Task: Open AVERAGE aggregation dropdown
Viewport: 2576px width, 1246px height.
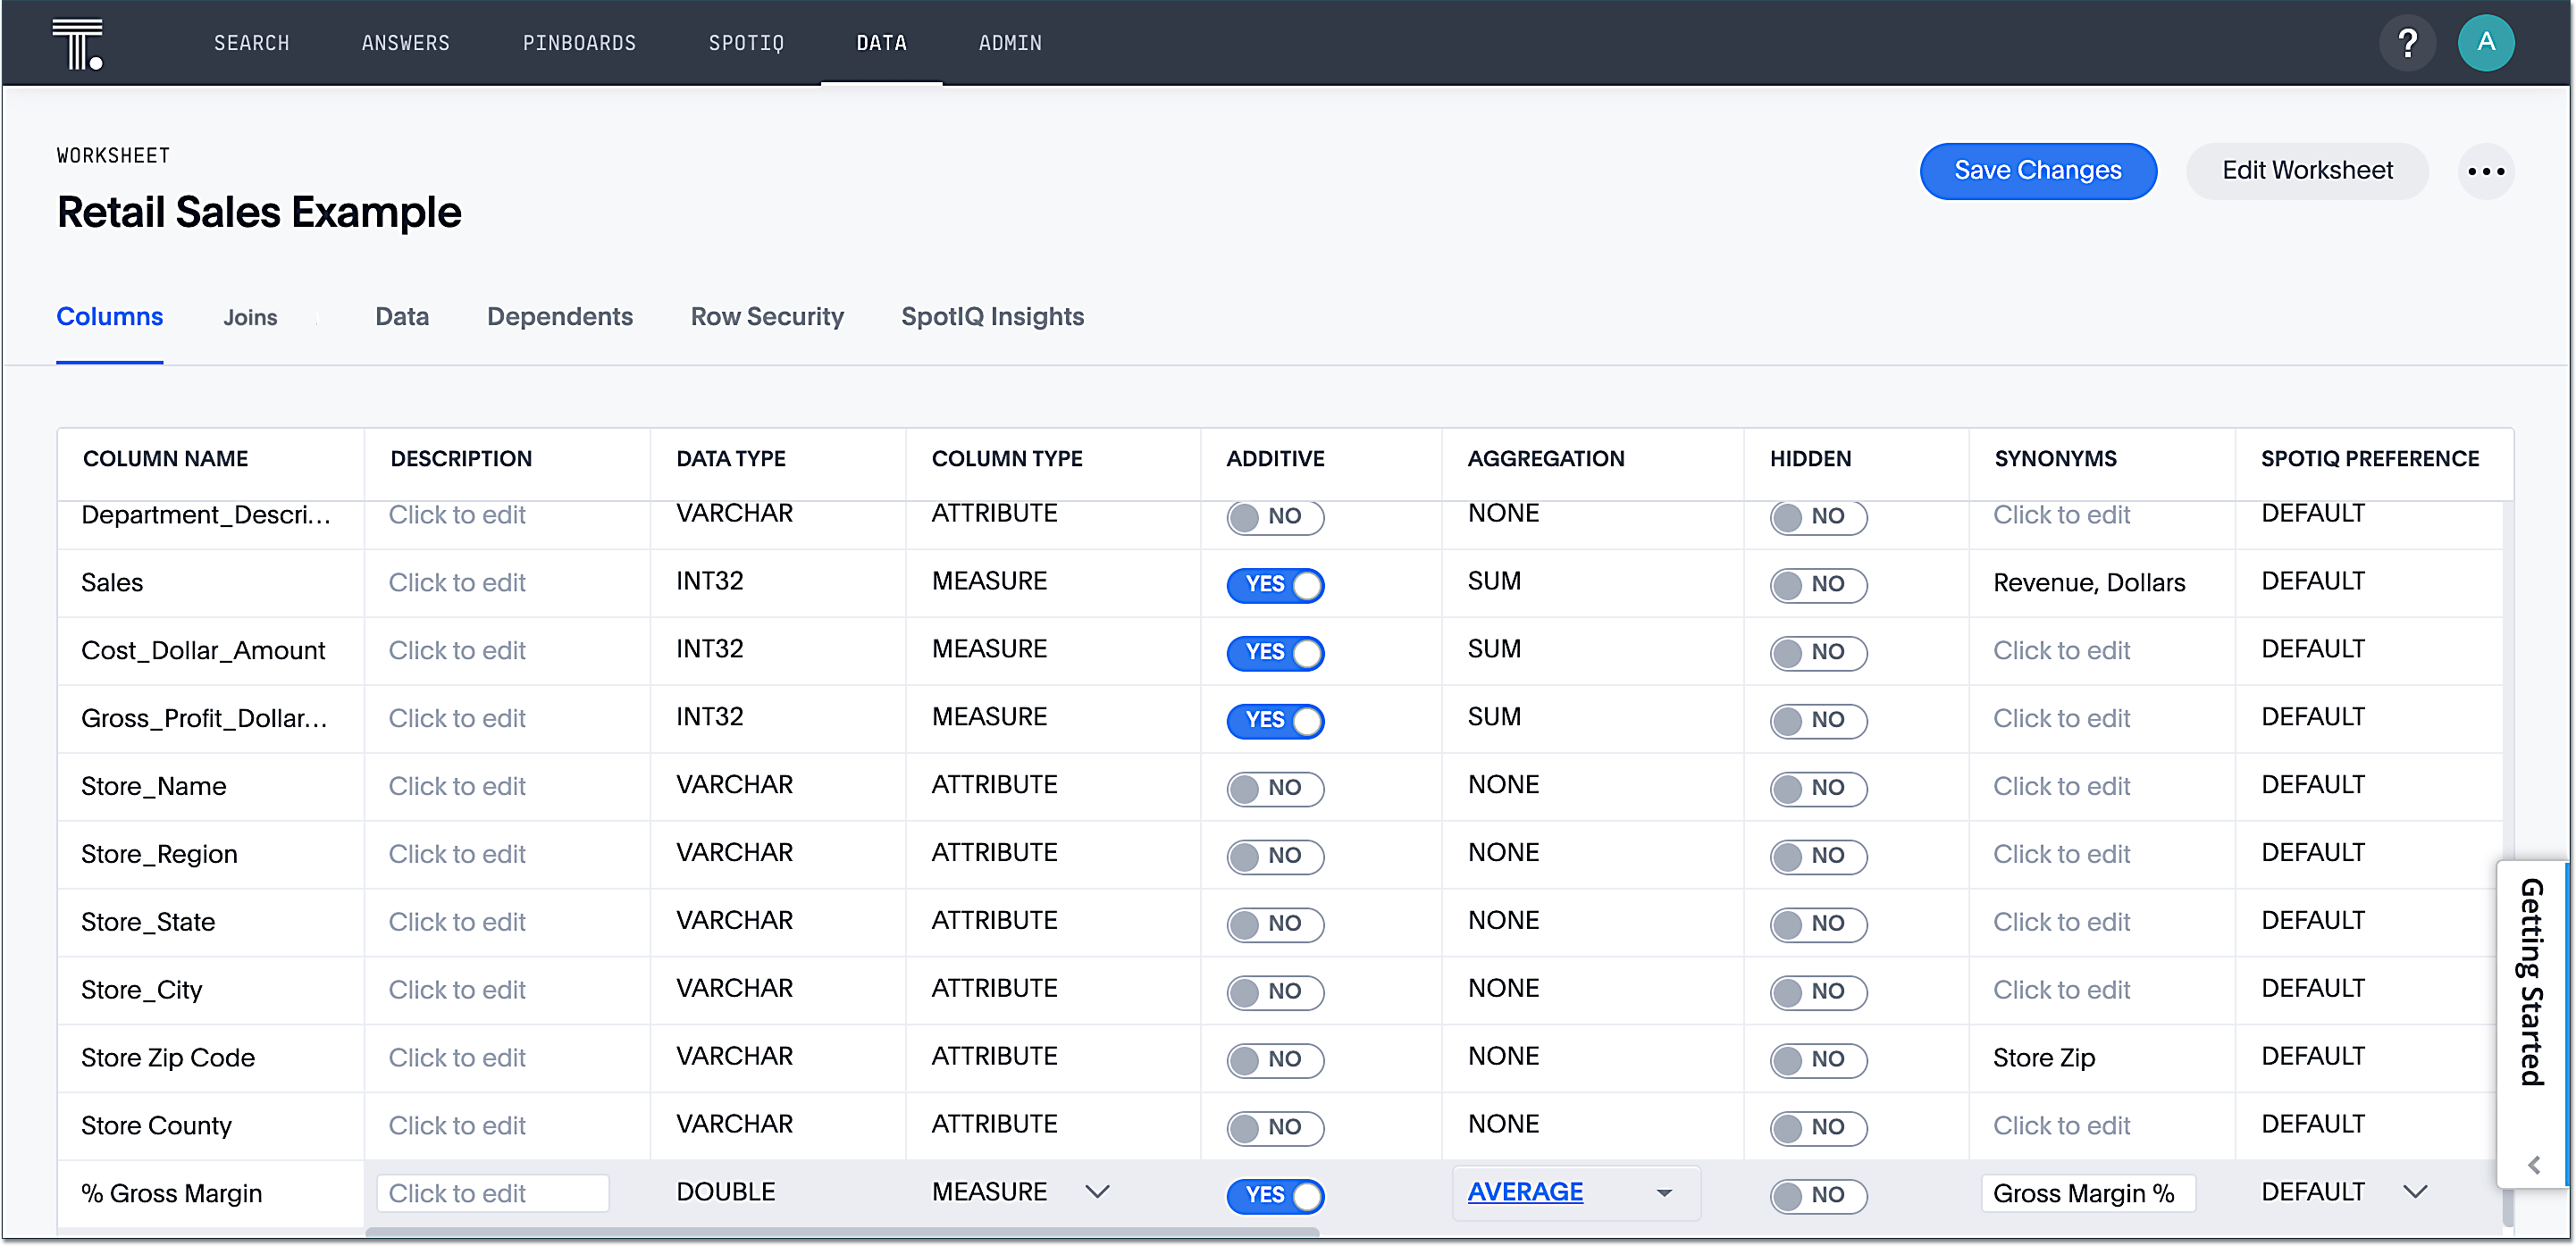Action: pos(1663,1193)
